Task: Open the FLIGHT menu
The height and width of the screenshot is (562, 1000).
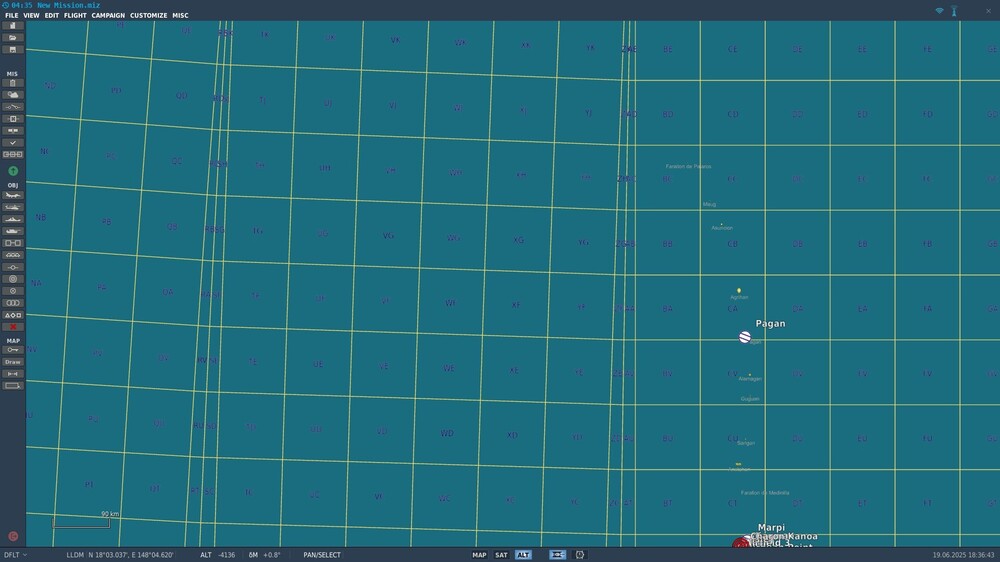Action: click(x=75, y=15)
